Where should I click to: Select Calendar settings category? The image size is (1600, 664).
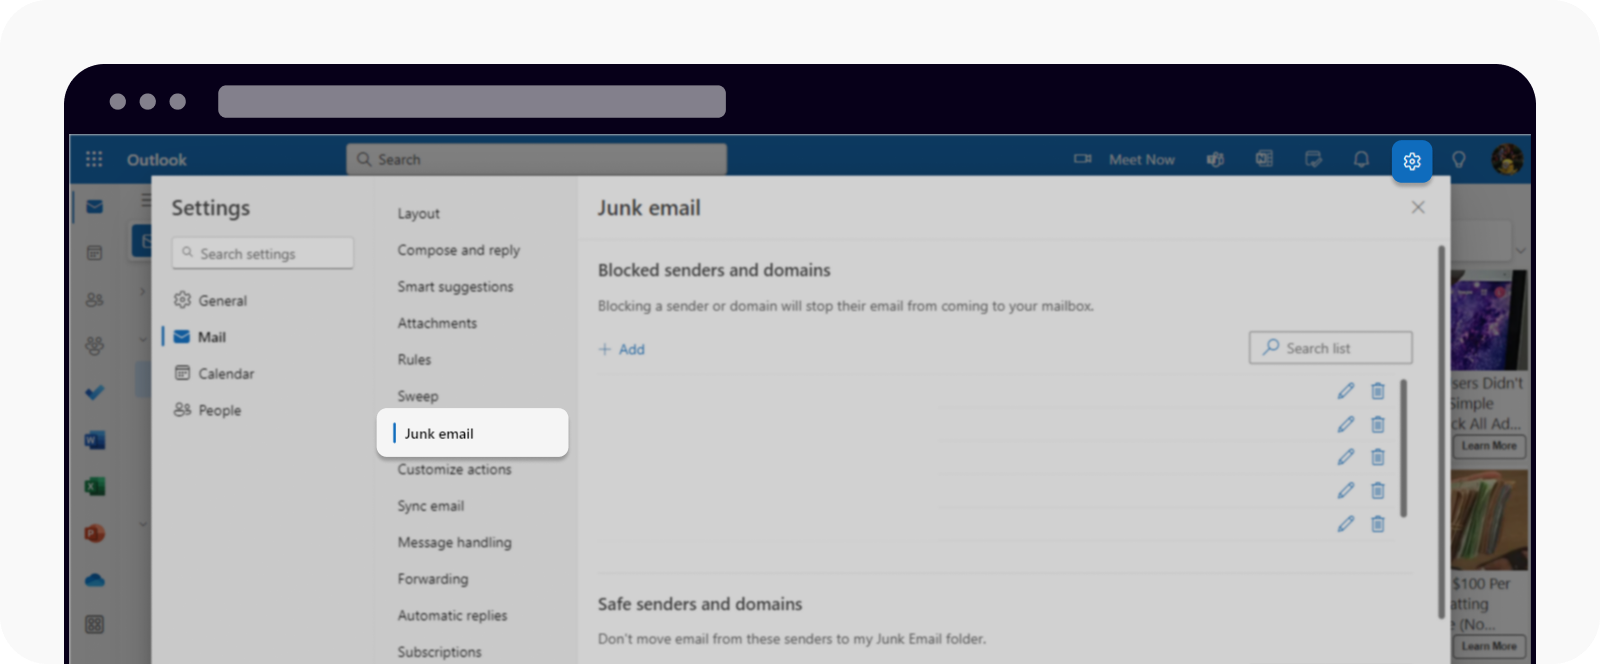point(214,373)
